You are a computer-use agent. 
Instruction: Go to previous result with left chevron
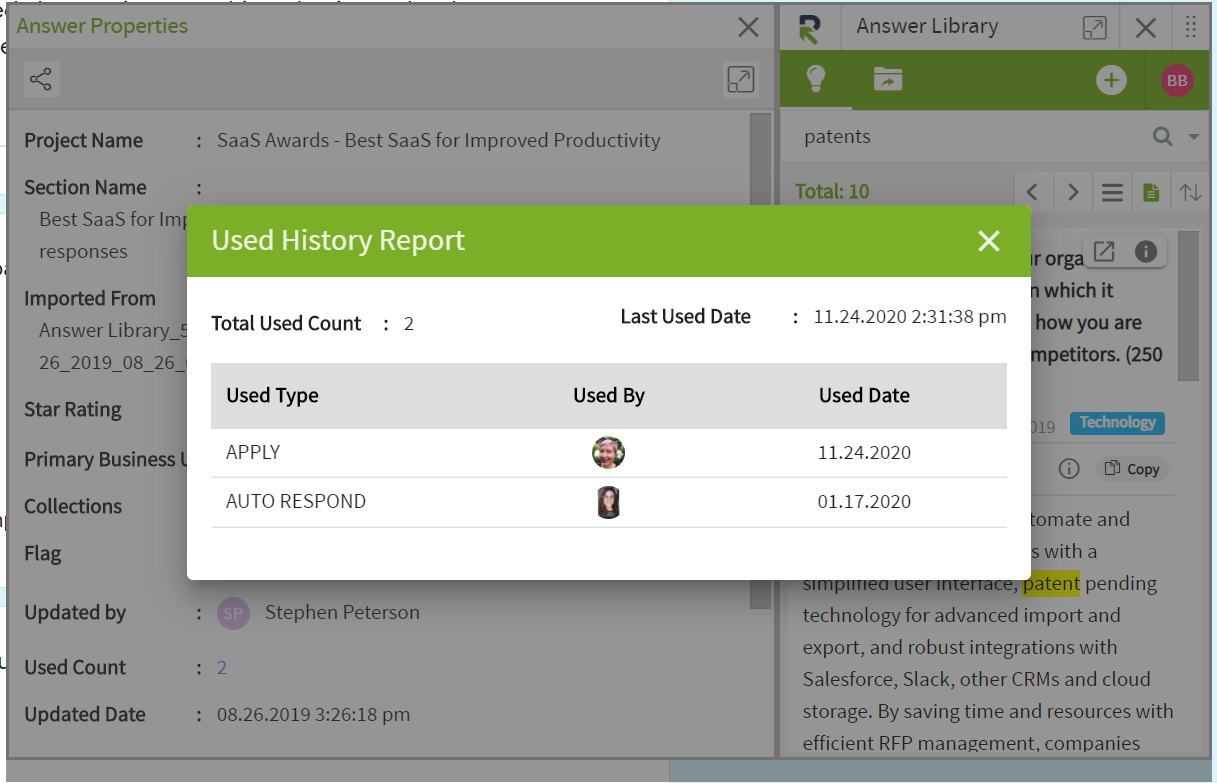(1033, 191)
